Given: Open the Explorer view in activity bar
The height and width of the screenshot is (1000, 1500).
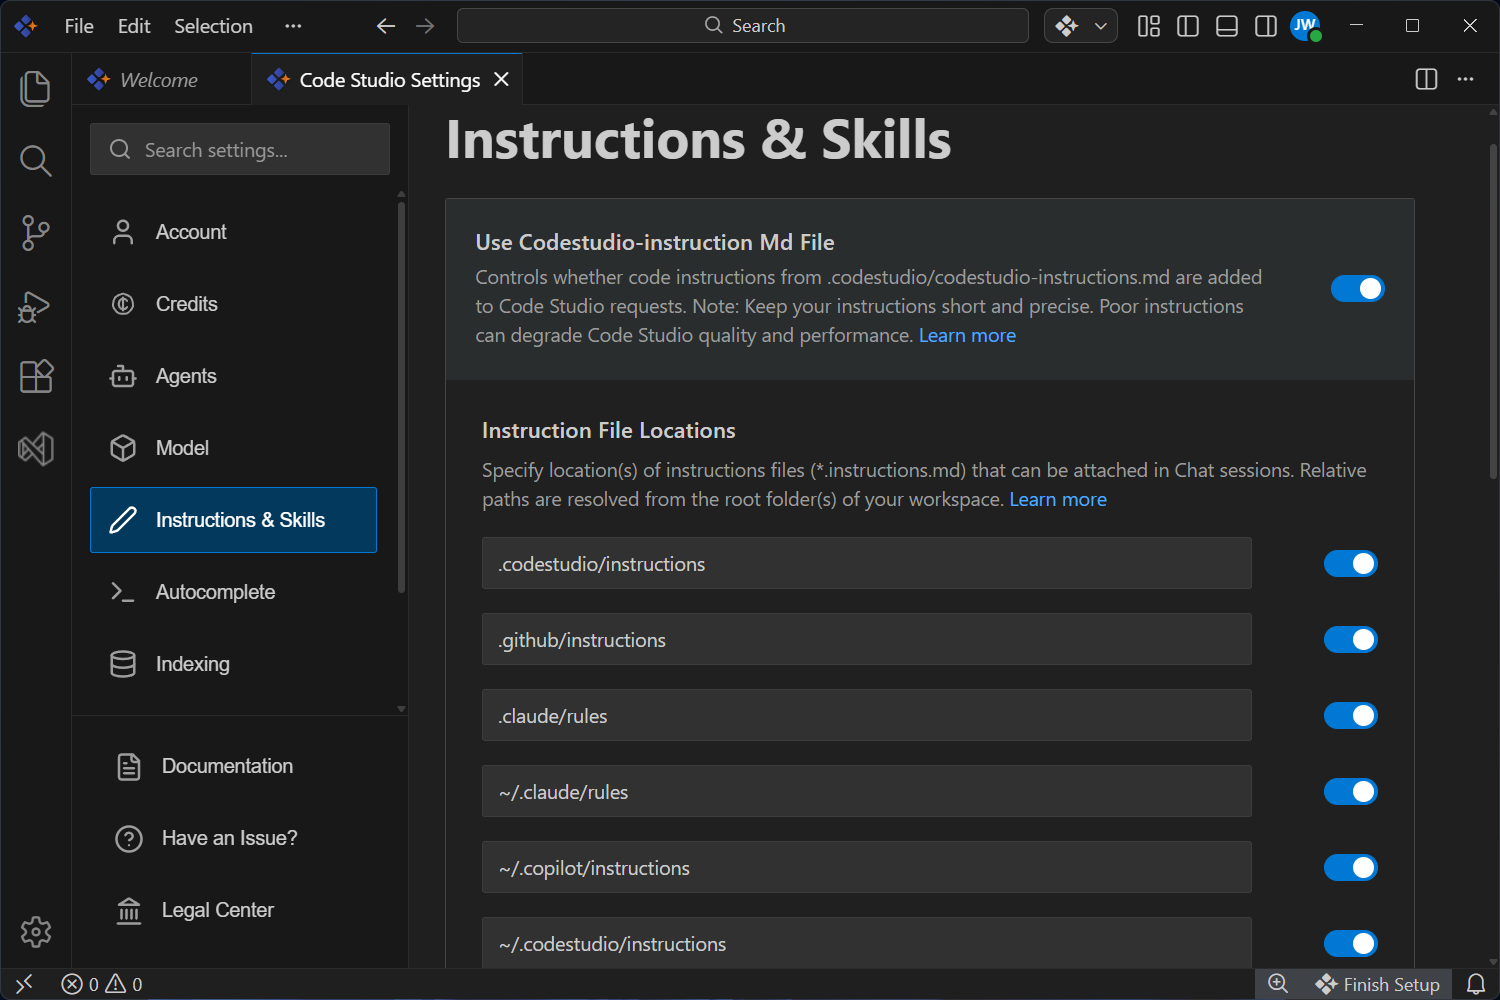Looking at the screenshot, I should (35, 89).
